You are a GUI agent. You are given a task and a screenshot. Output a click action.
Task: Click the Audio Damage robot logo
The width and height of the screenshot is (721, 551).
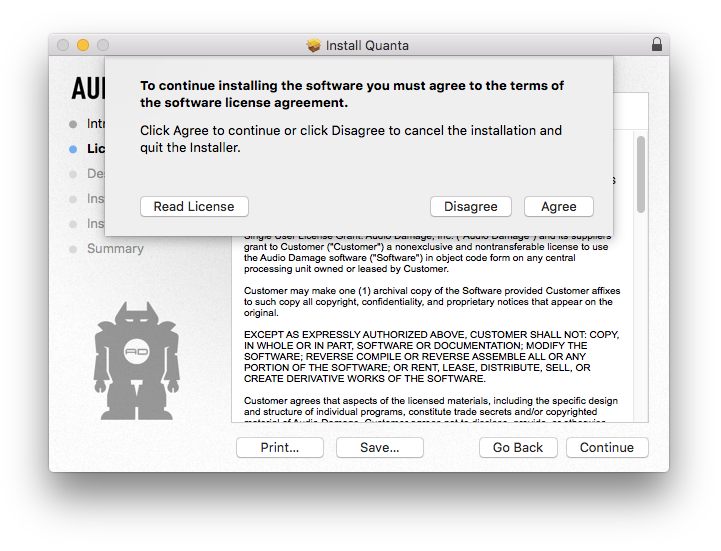(x=137, y=361)
